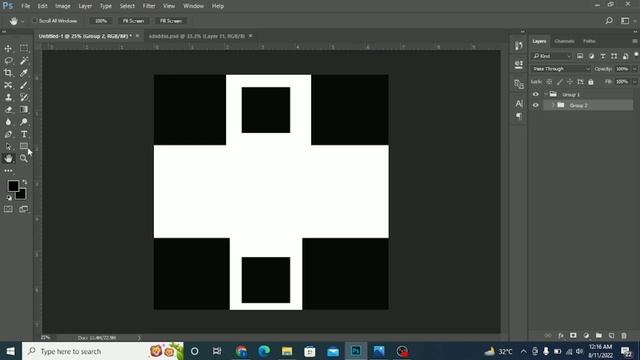The width and height of the screenshot is (640, 360).
Task: Open the Hand tool preset picker arrow
Action: coord(22,21)
